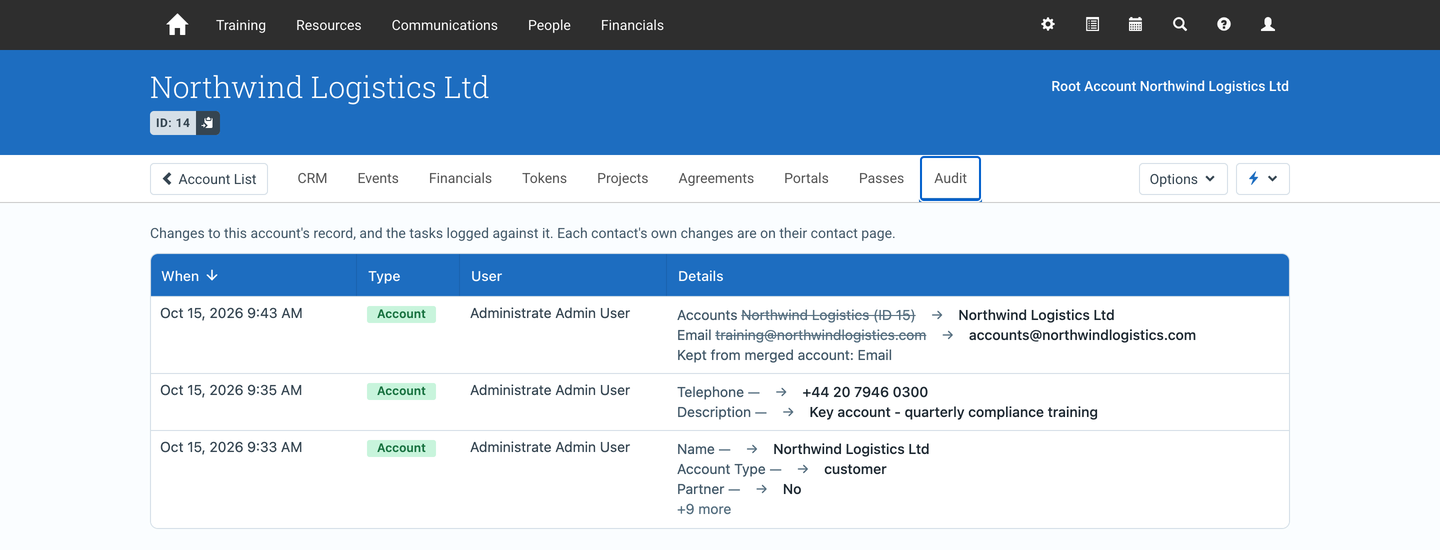Image resolution: width=1440 pixels, height=550 pixels.
Task: Select the Audit tab
Action: (950, 178)
